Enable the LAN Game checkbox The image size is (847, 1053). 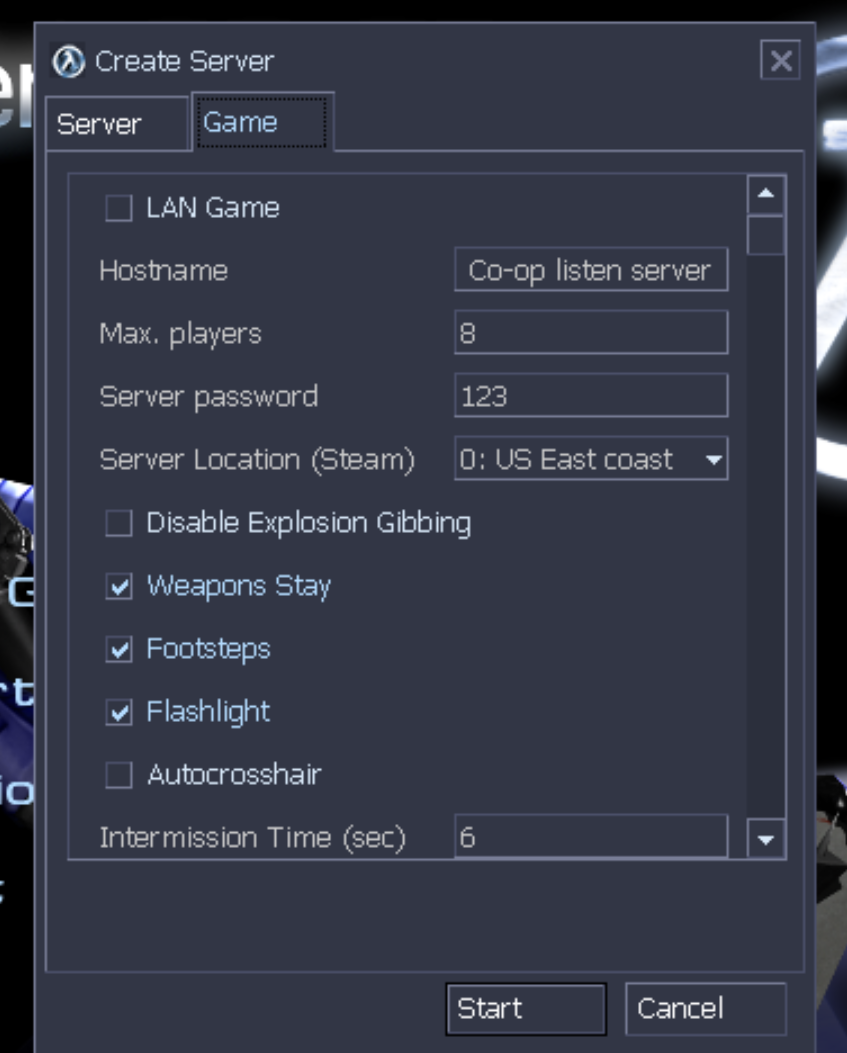coord(119,208)
